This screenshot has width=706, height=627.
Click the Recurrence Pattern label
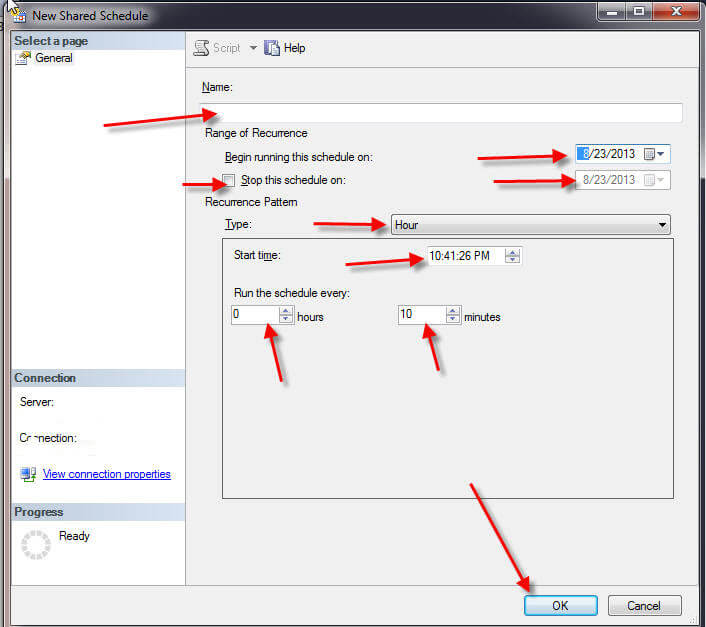251,202
